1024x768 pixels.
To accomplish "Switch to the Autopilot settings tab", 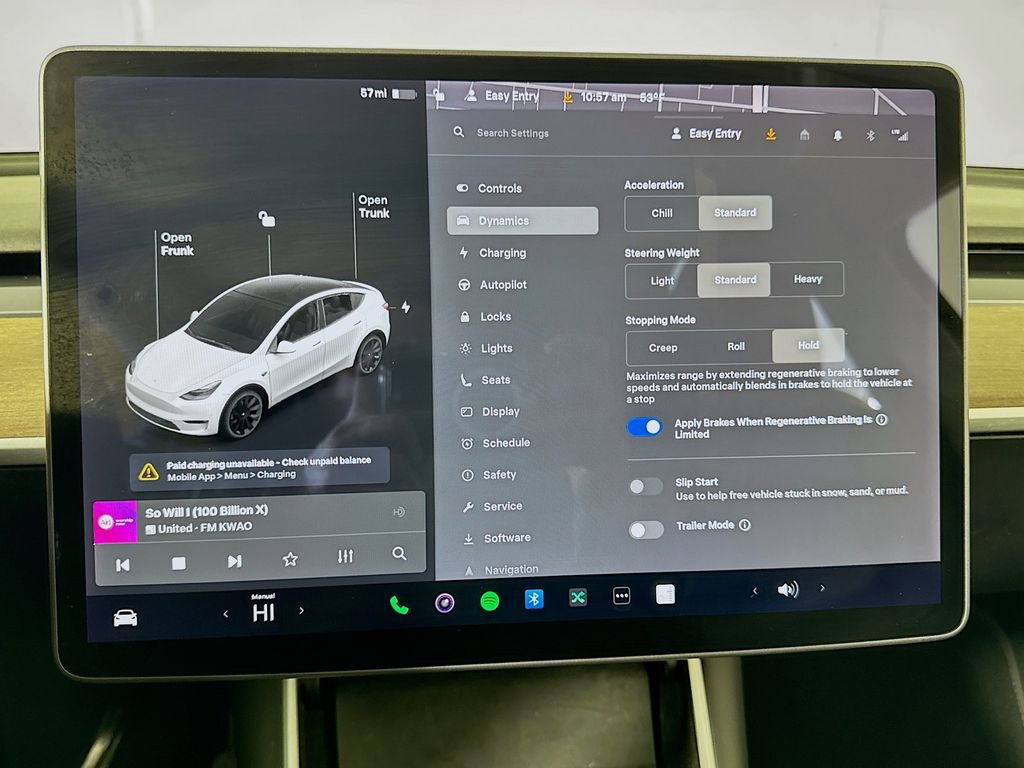I will click(x=505, y=284).
